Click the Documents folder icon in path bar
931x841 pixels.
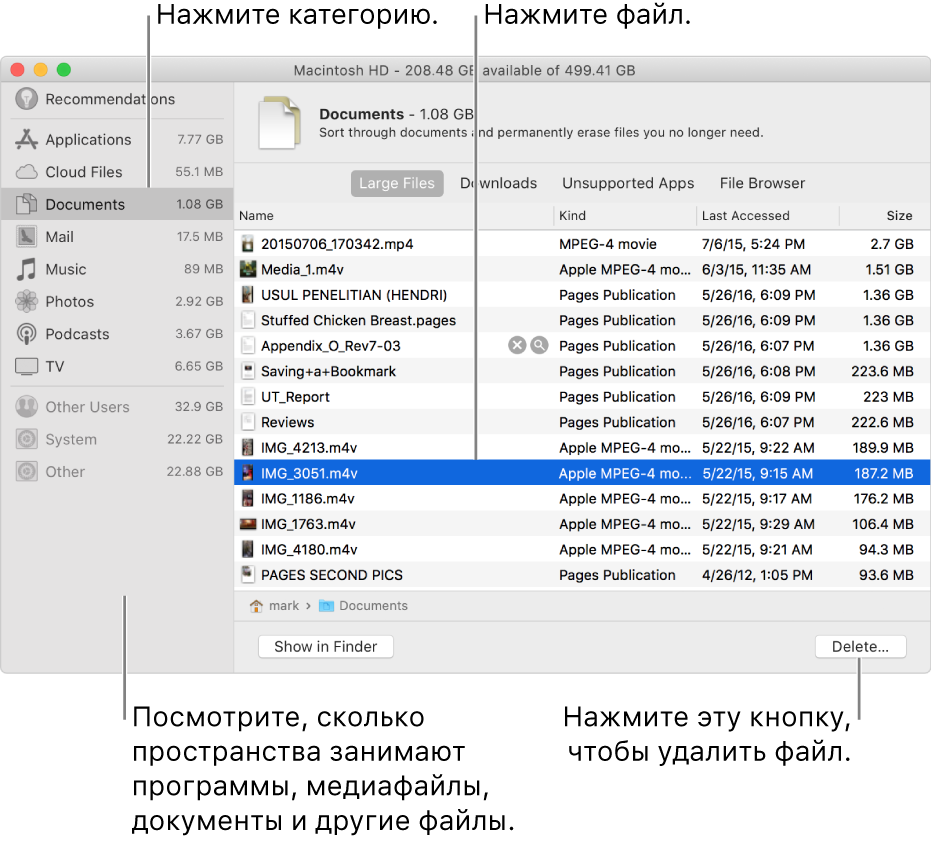[x=326, y=606]
